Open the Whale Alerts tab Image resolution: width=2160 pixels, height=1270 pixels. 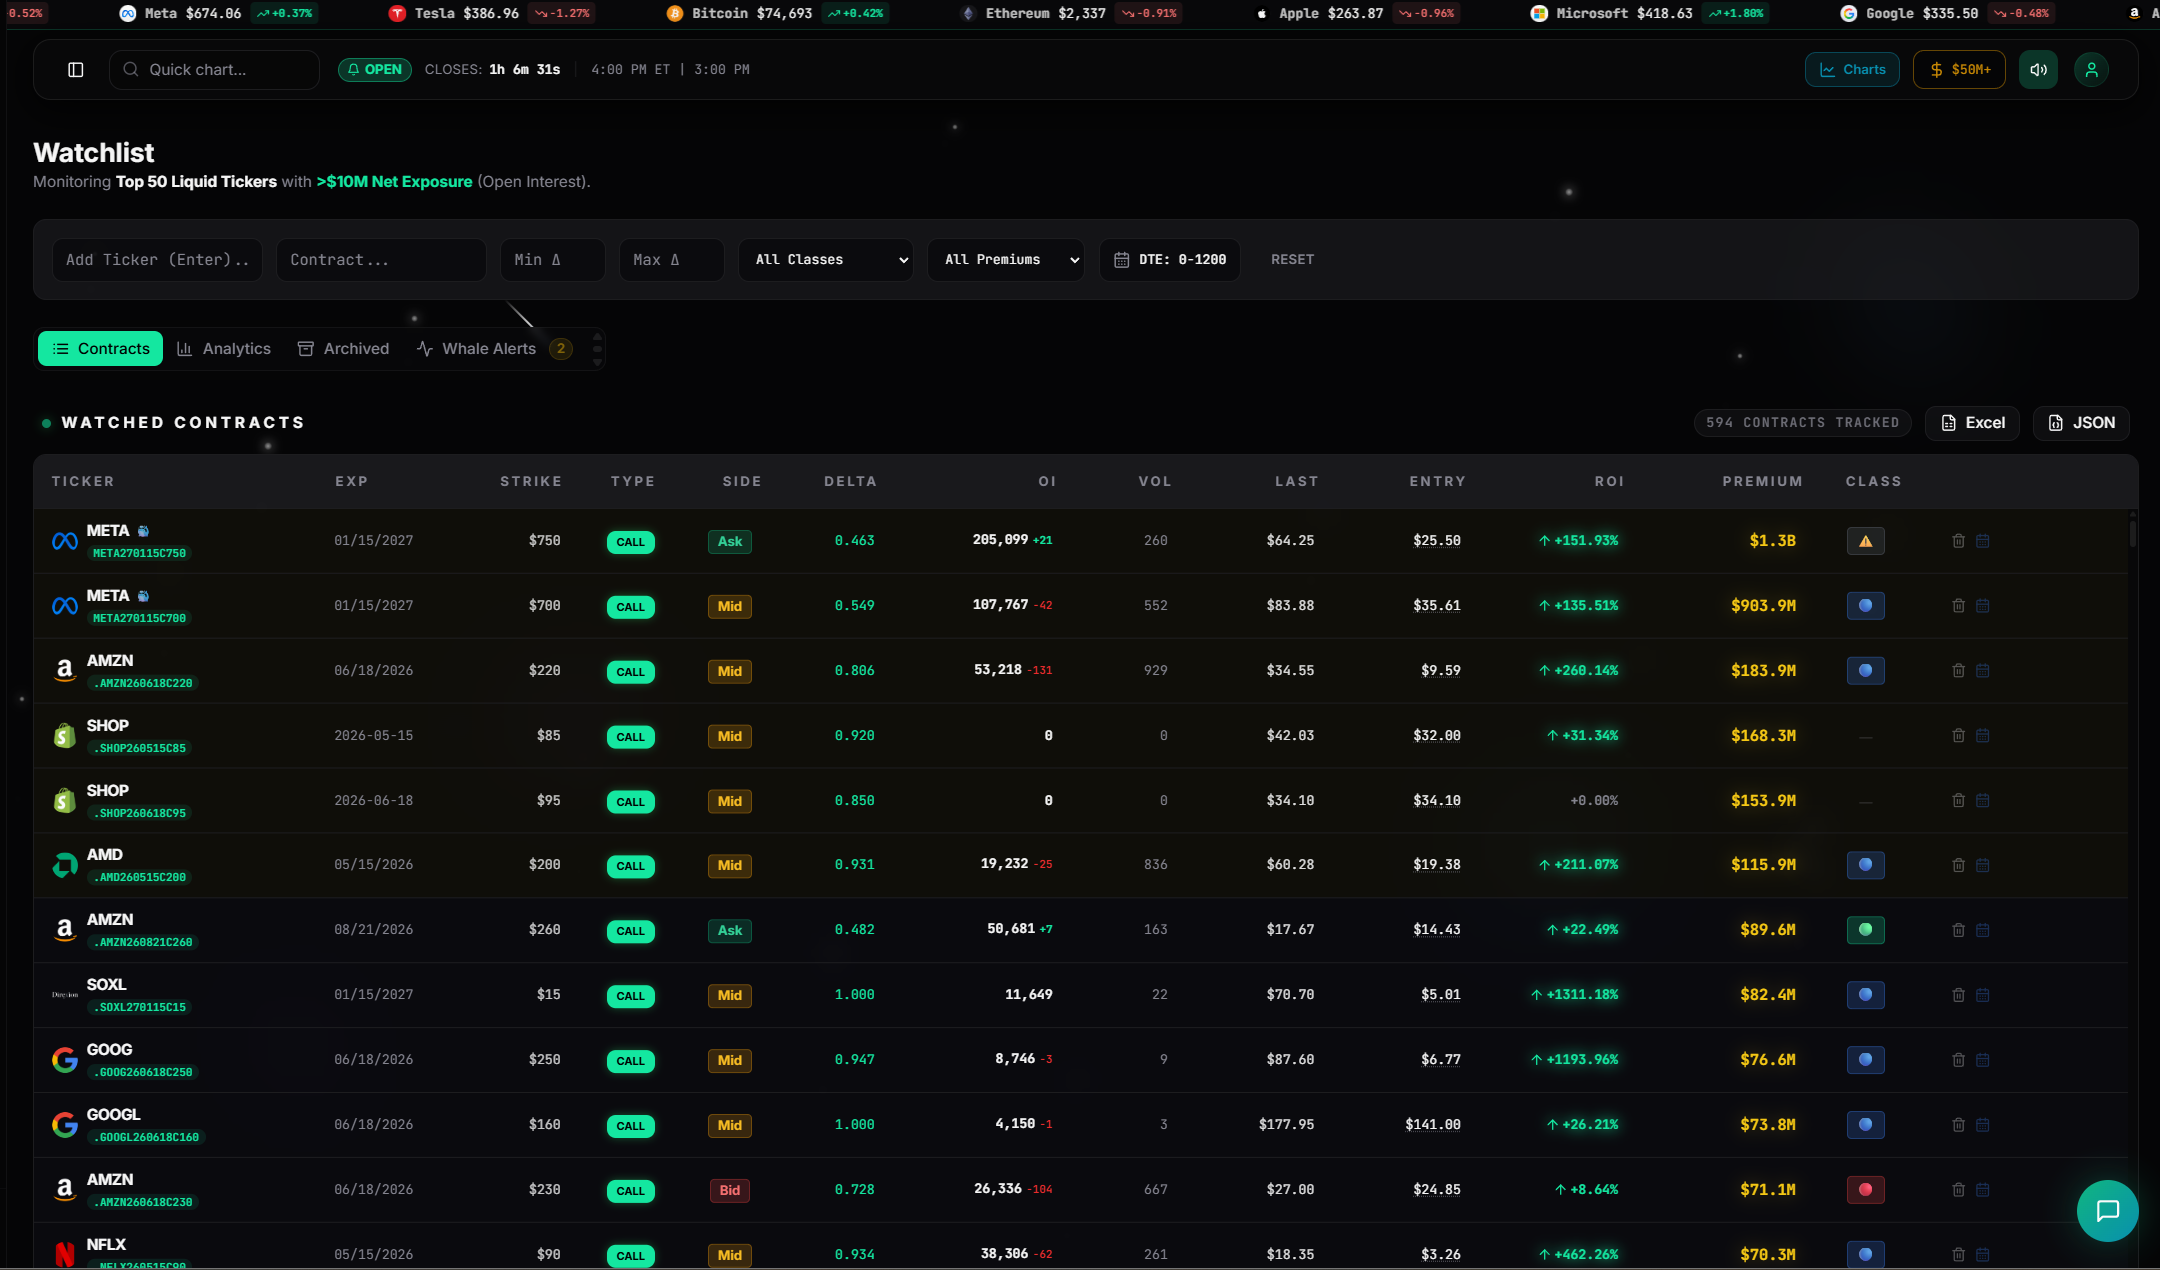(x=494, y=349)
